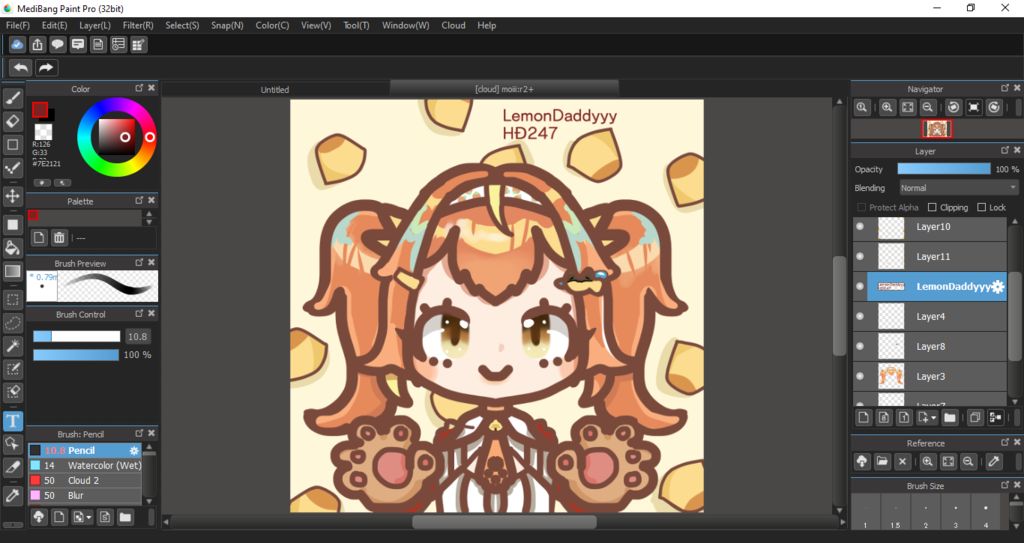Select the Dot tool
Screen dimensions: 1024x543
pos(12,168)
